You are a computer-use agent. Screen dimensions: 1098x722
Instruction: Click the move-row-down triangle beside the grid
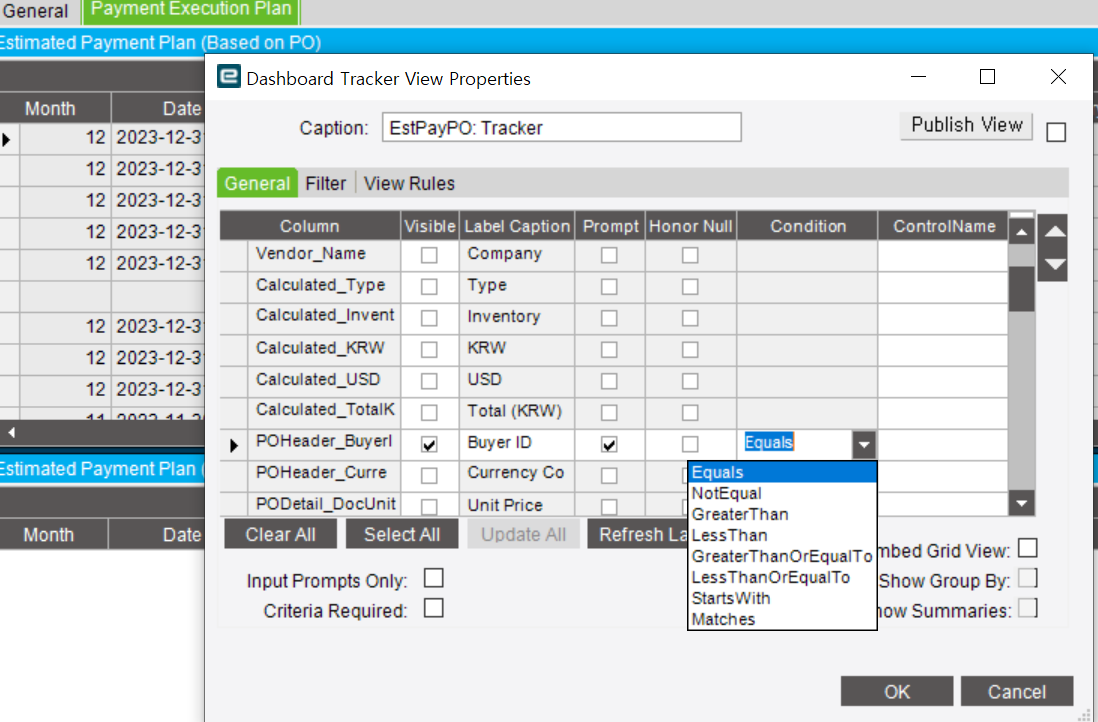coord(1053,264)
